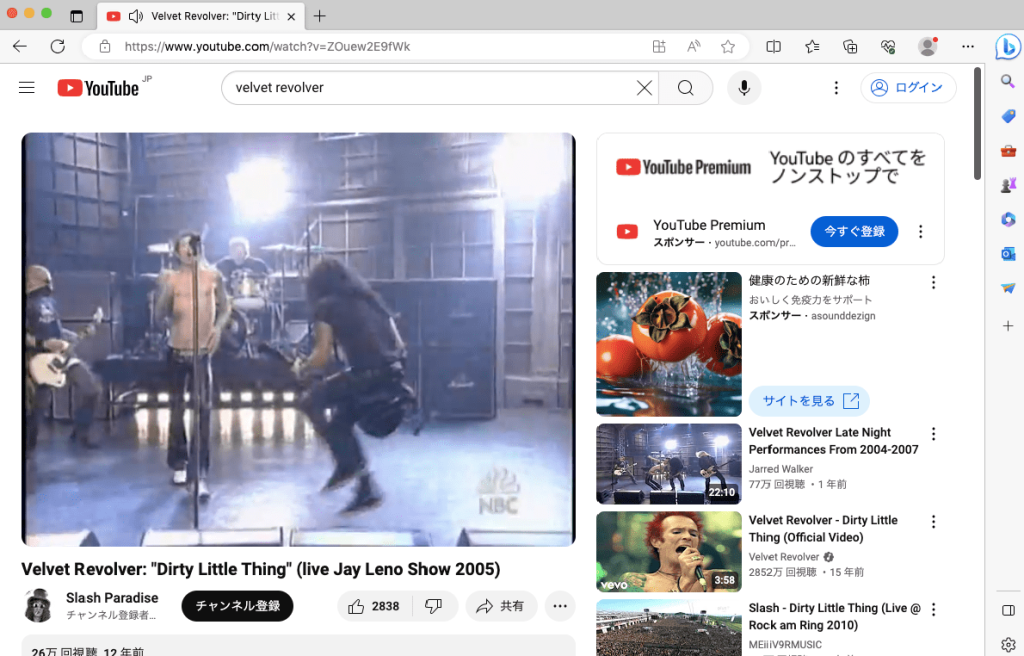Open split screen icon in toolbar
The width and height of the screenshot is (1024, 656).
click(773, 46)
